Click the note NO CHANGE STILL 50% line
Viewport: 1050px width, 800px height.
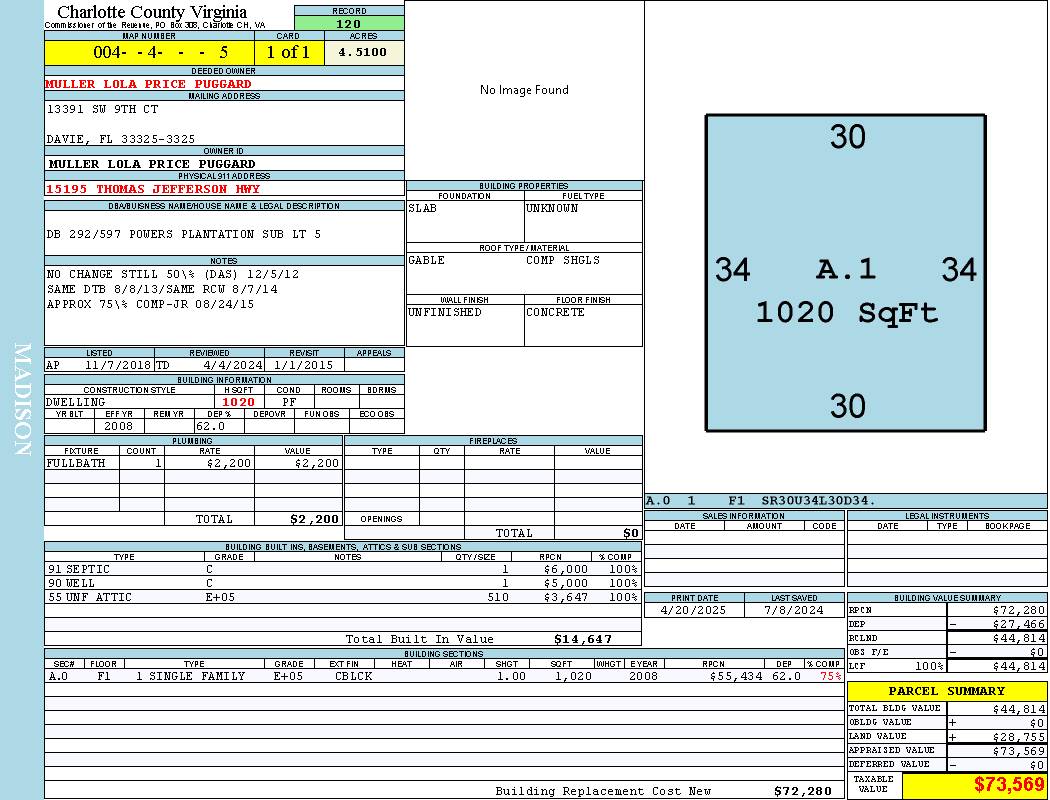173,274
